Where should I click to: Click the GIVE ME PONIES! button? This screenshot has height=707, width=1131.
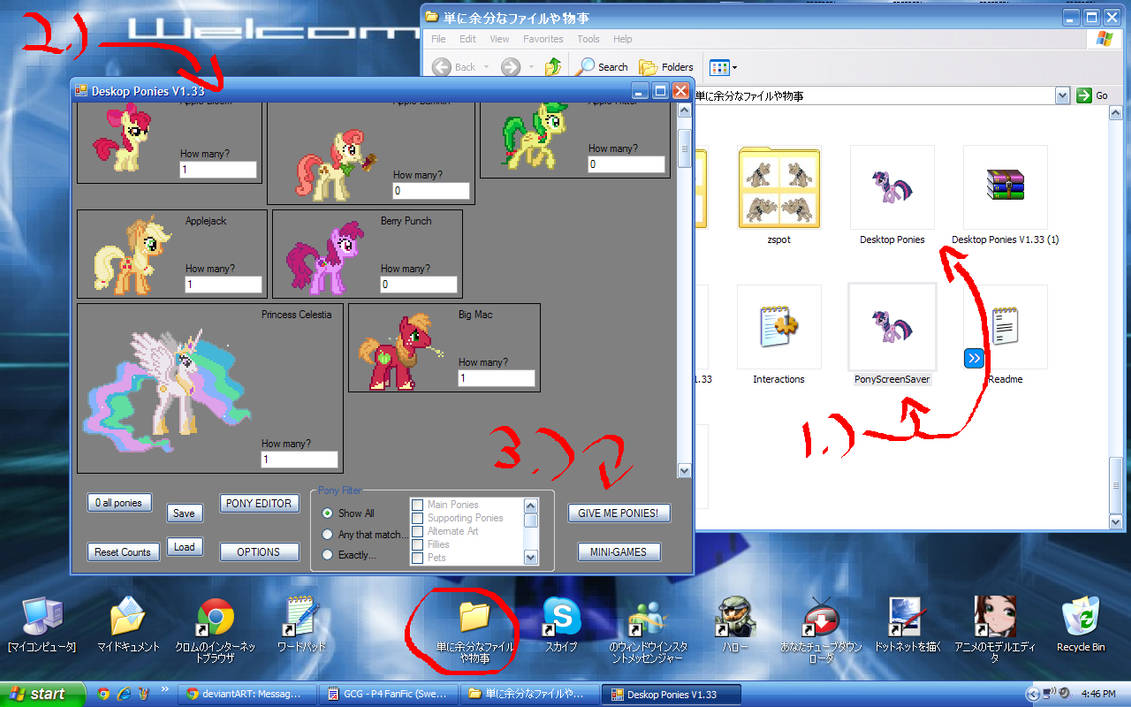click(618, 513)
